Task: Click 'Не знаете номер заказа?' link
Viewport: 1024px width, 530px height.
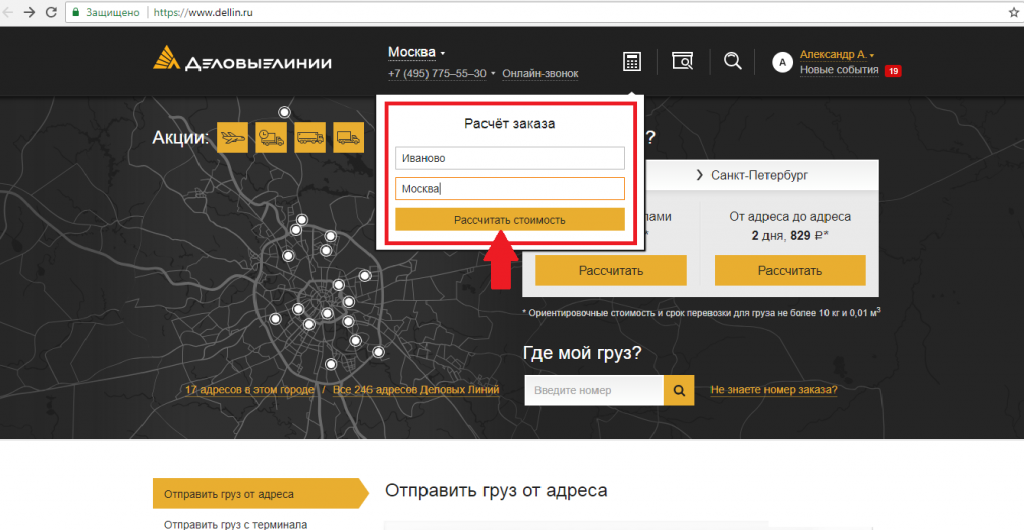Action: (774, 390)
